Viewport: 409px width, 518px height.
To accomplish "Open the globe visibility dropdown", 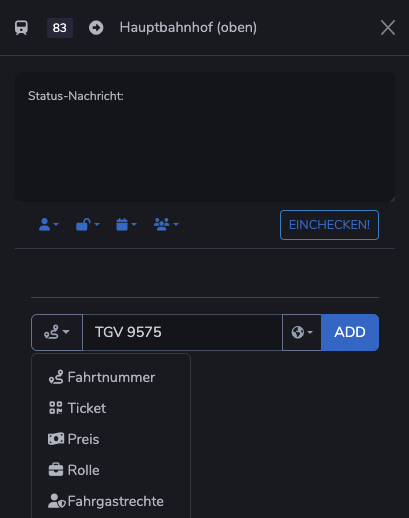I will pos(302,332).
